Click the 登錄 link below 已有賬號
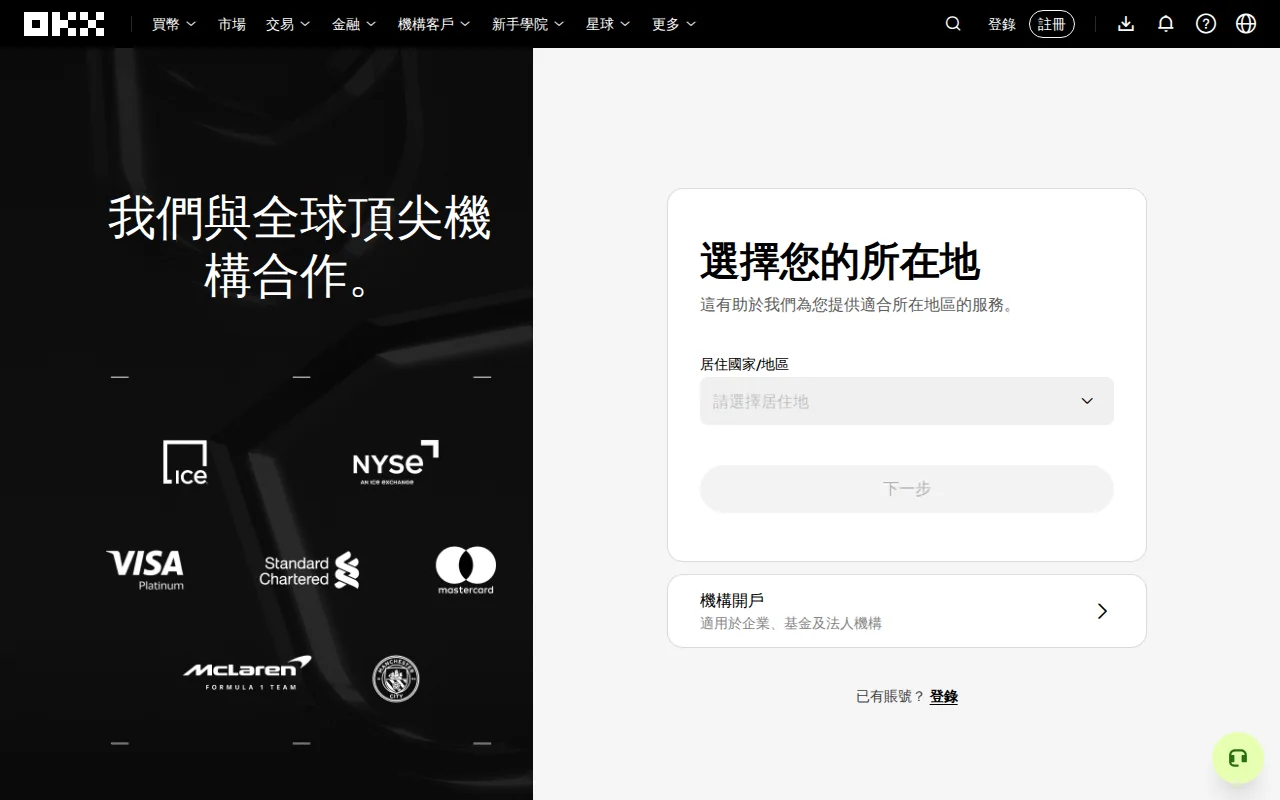The image size is (1280, 800). coord(944,697)
